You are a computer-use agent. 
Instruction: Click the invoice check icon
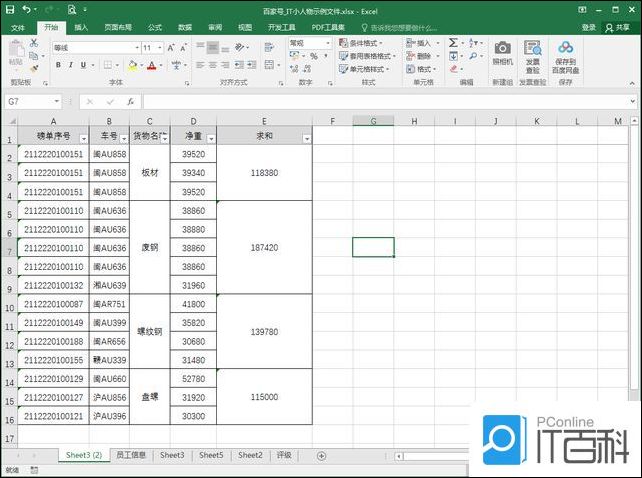point(533,48)
